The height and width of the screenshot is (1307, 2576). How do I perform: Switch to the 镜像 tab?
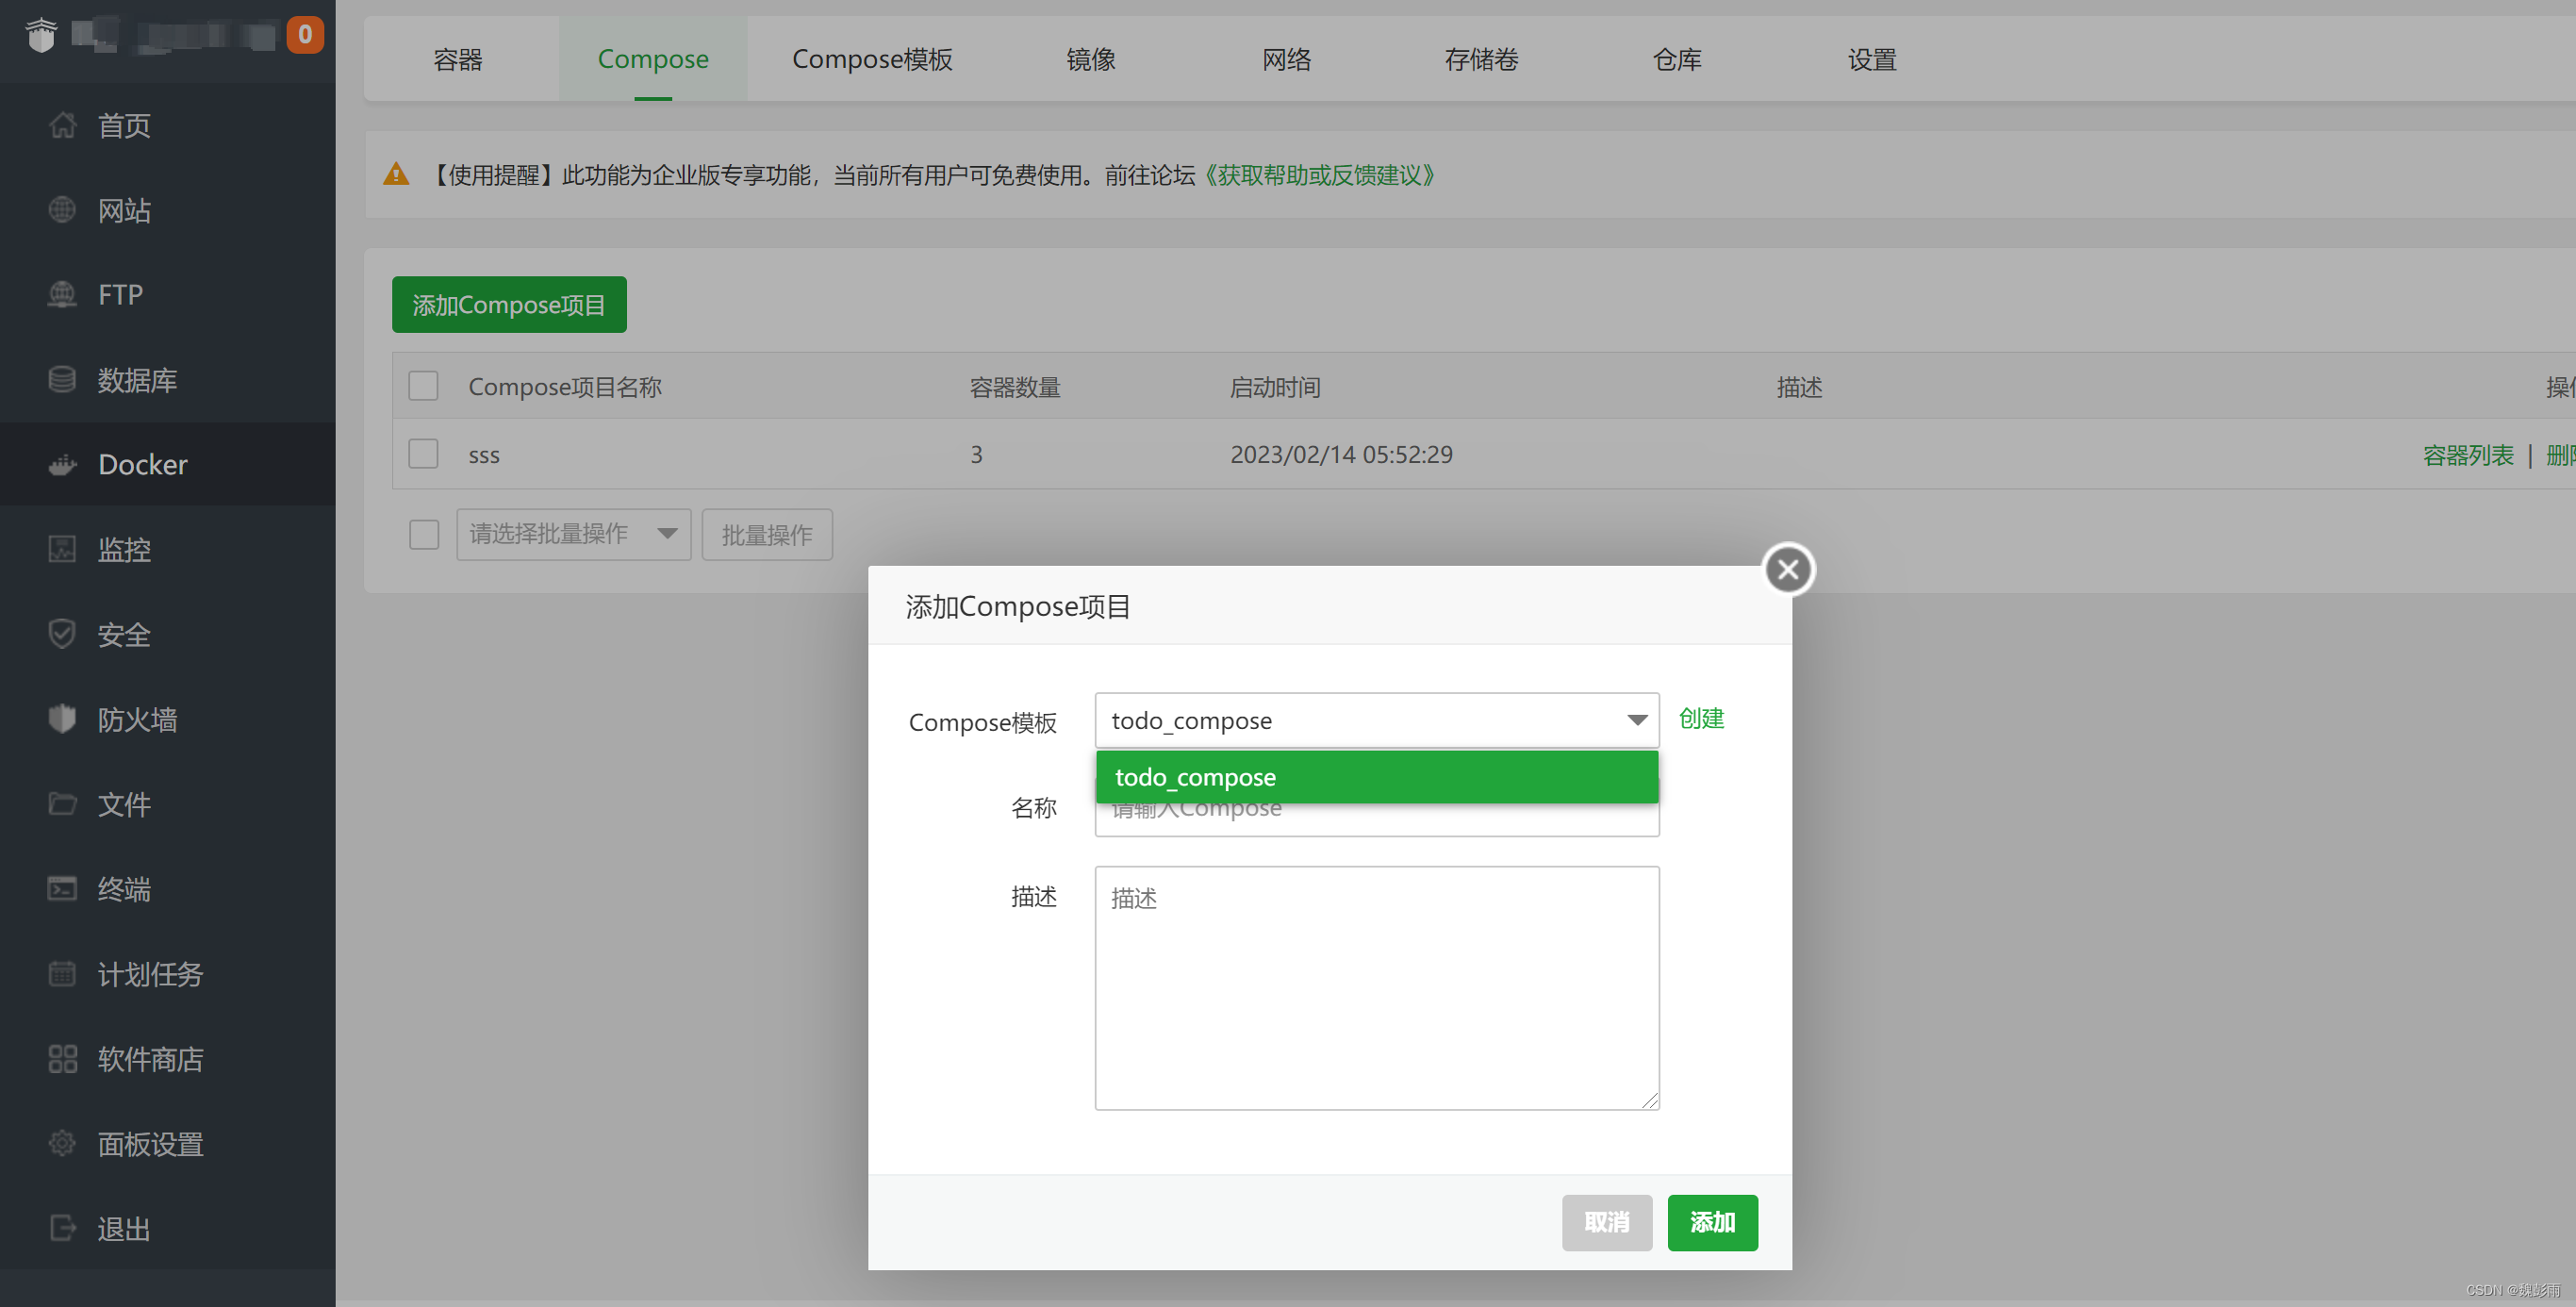point(1090,59)
